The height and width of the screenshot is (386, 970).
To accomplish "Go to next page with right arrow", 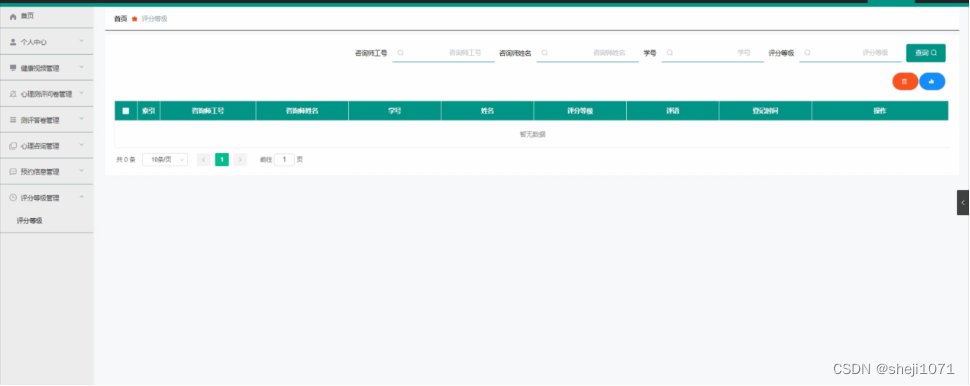I will coord(241,160).
